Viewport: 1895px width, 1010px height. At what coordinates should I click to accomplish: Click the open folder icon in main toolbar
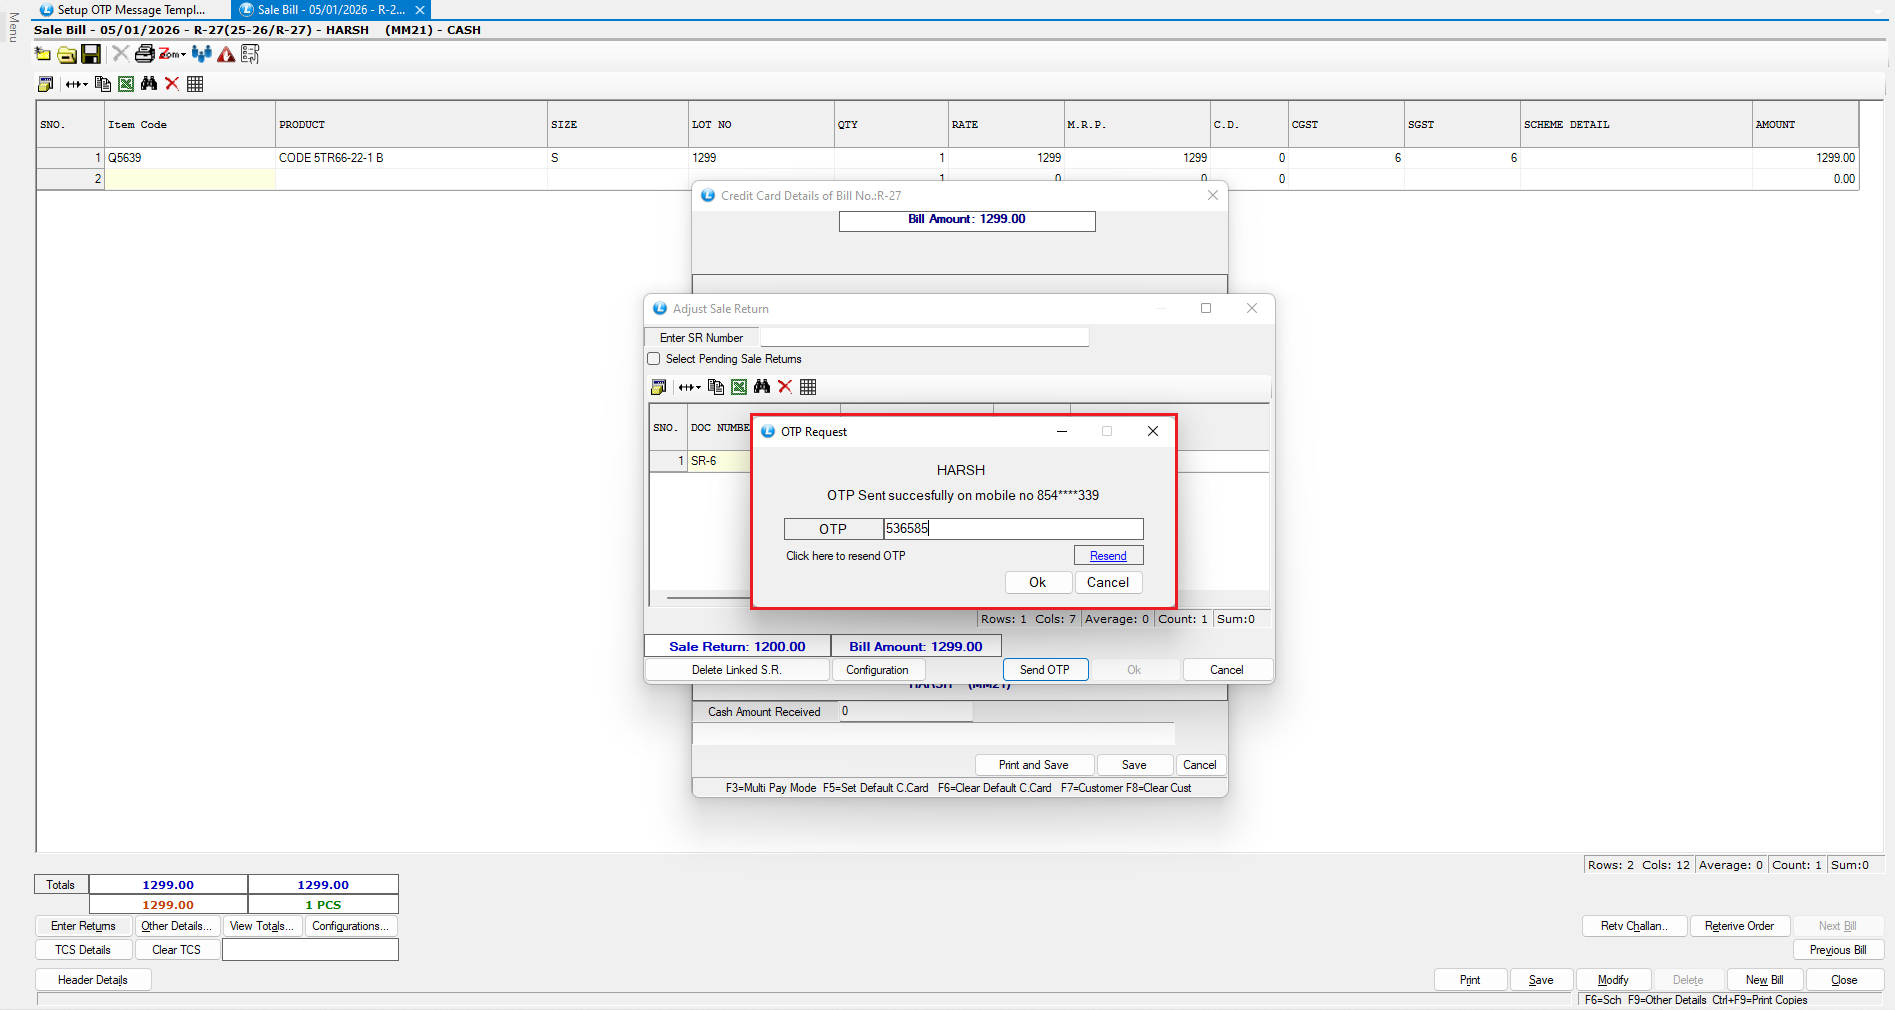[67, 54]
